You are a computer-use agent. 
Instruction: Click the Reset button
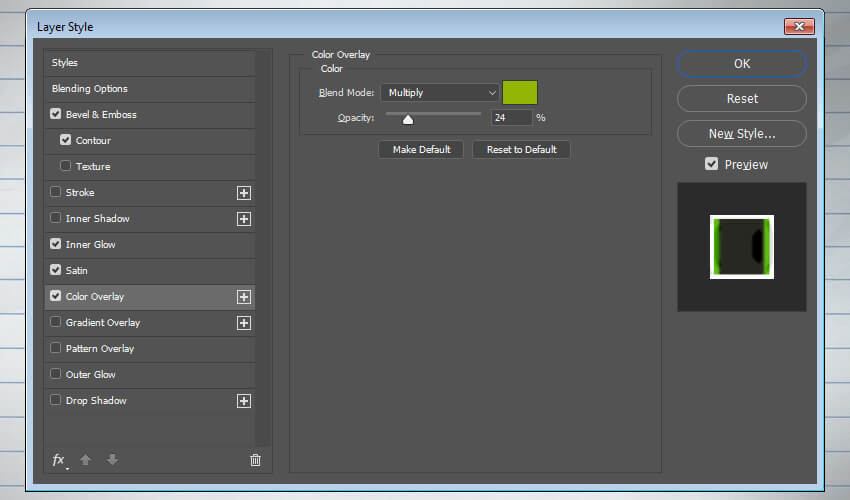(x=742, y=99)
